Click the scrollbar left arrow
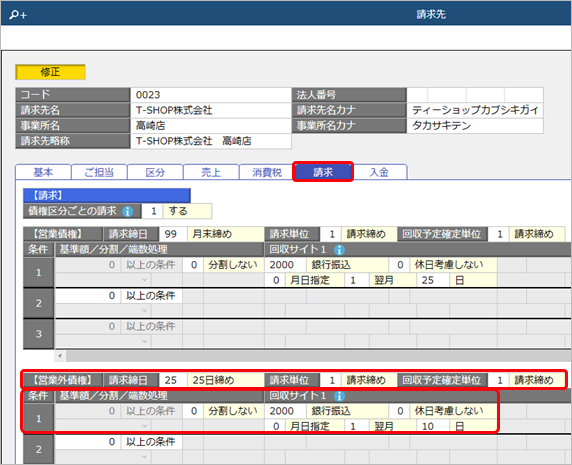Image resolution: width=572 pixels, height=465 pixels. [60, 356]
